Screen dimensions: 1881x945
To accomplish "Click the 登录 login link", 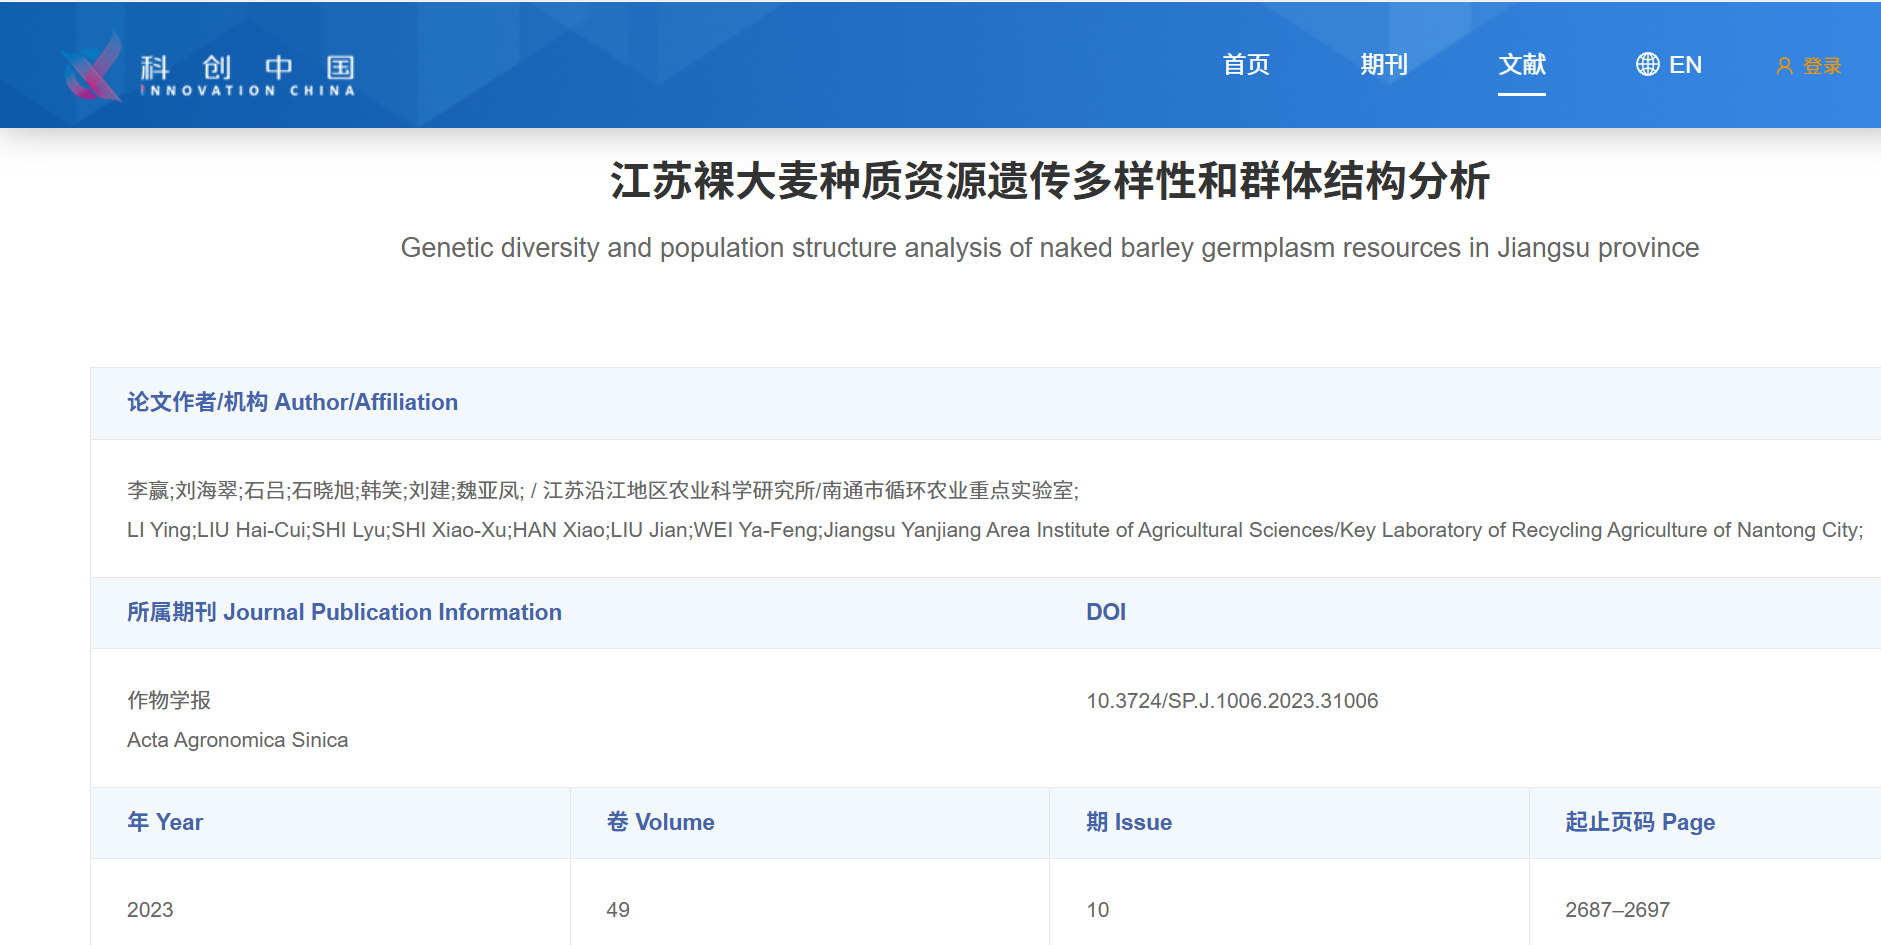I will 1822,66.
